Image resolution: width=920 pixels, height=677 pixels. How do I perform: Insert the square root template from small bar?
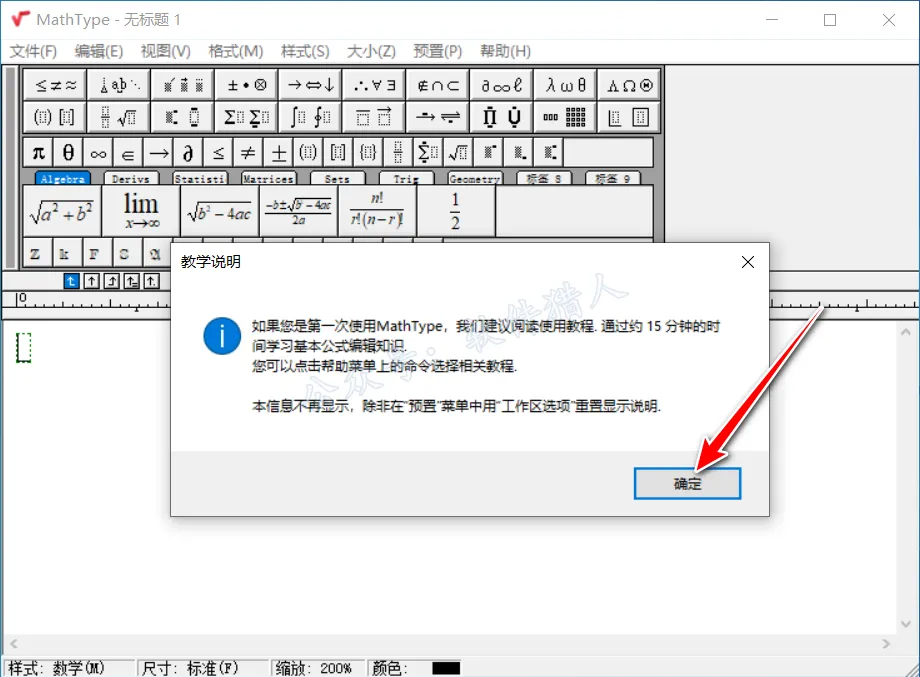458,153
